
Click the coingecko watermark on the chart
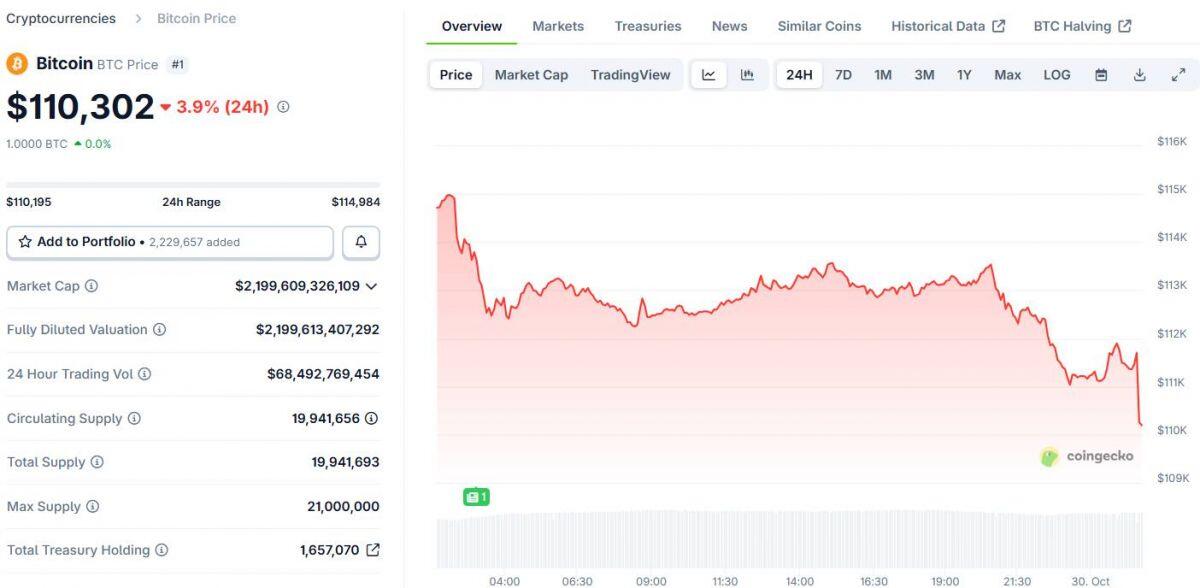tap(1089, 457)
